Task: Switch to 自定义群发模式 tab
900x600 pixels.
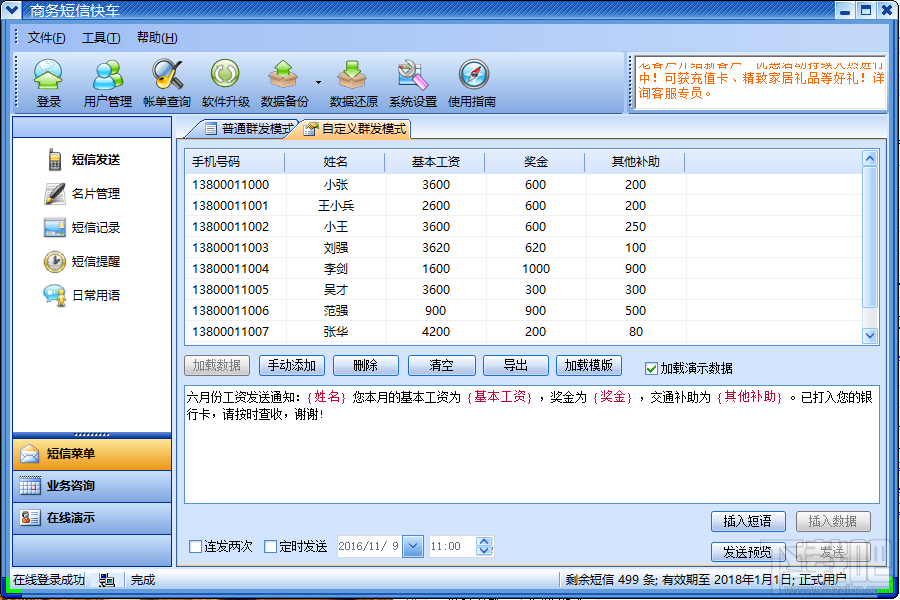Action: [356, 129]
